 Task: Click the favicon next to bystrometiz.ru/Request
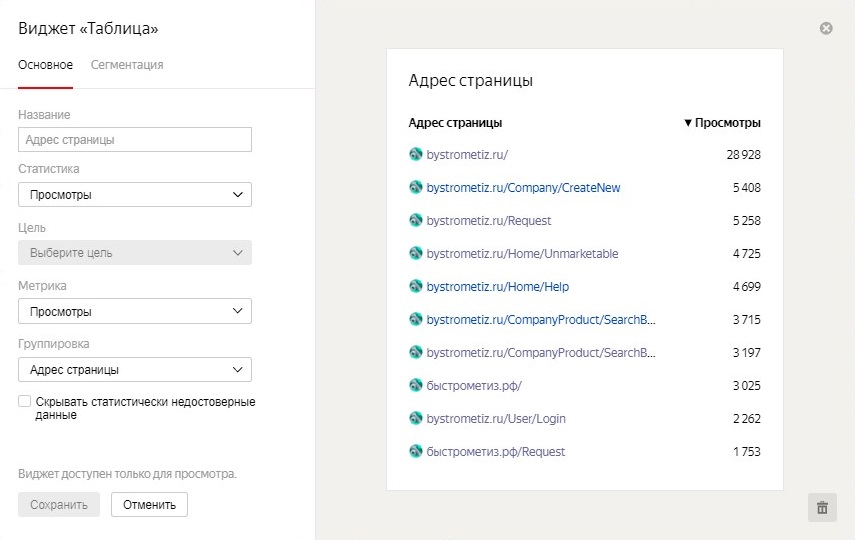click(x=416, y=220)
